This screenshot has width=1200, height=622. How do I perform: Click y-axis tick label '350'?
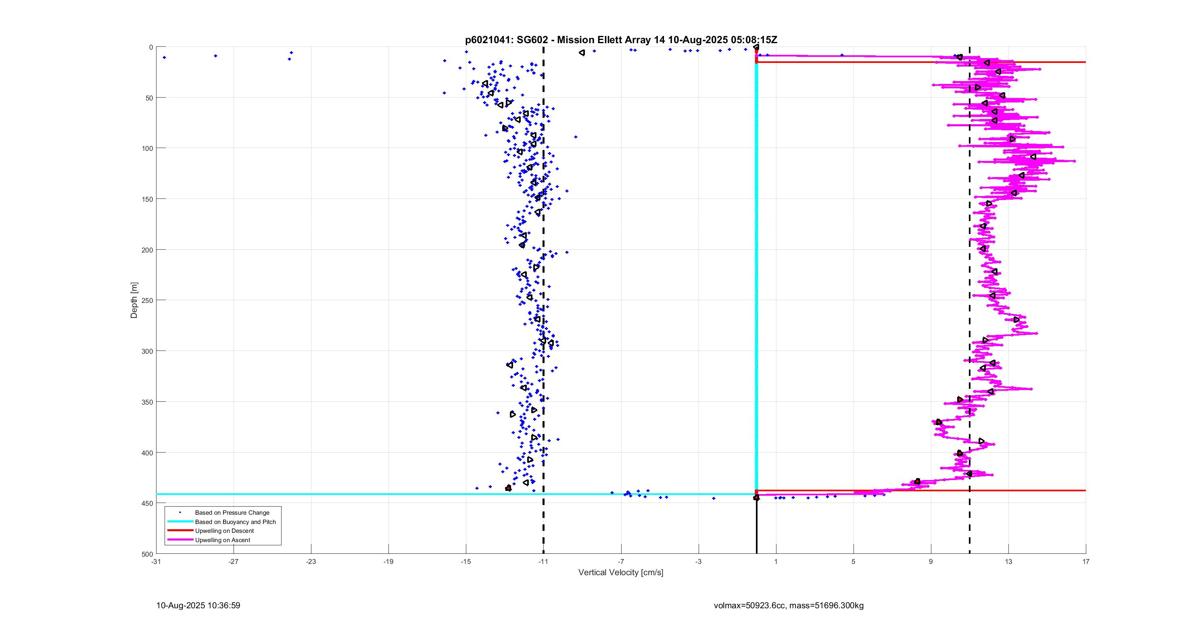click(x=146, y=402)
